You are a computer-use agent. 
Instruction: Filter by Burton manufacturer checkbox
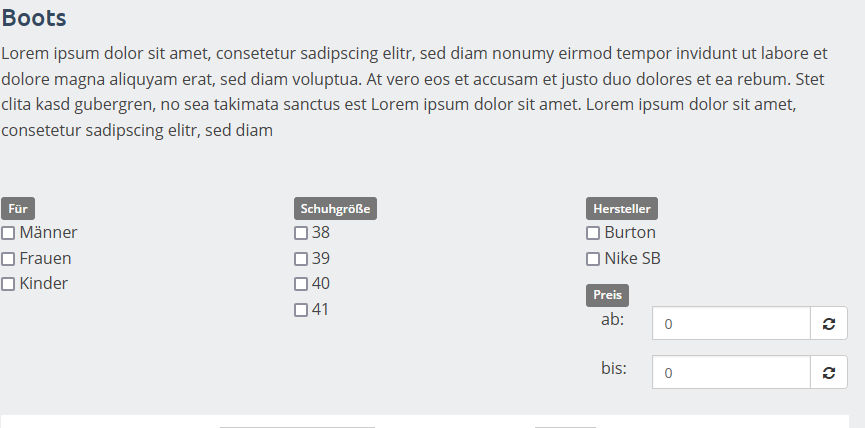pyautogui.click(x=593, y=233)
